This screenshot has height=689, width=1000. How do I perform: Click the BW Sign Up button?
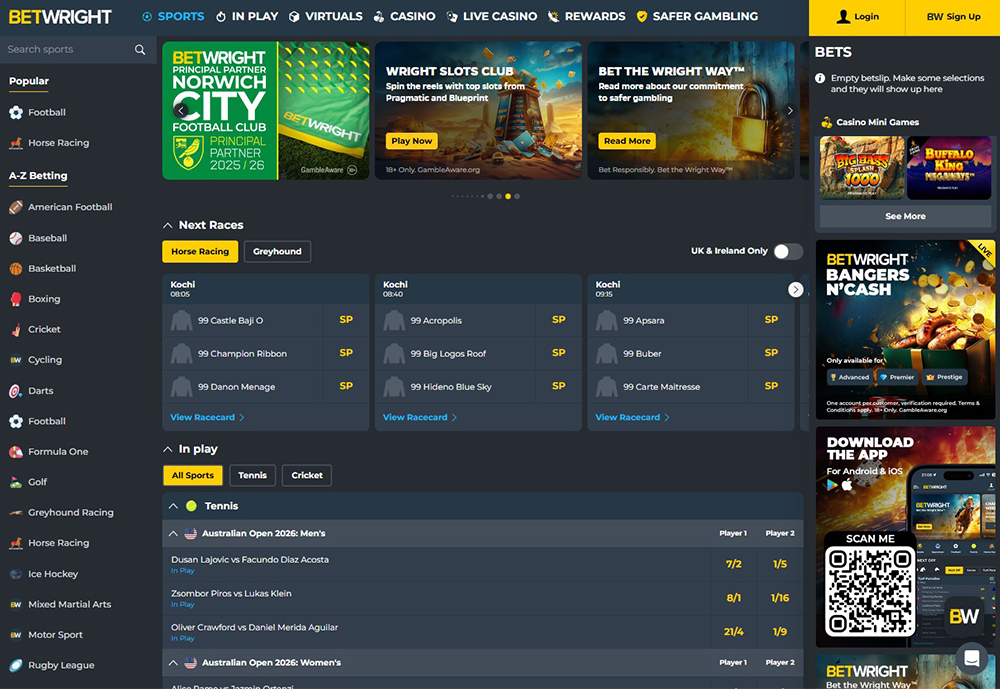click(x=952, y=17)
